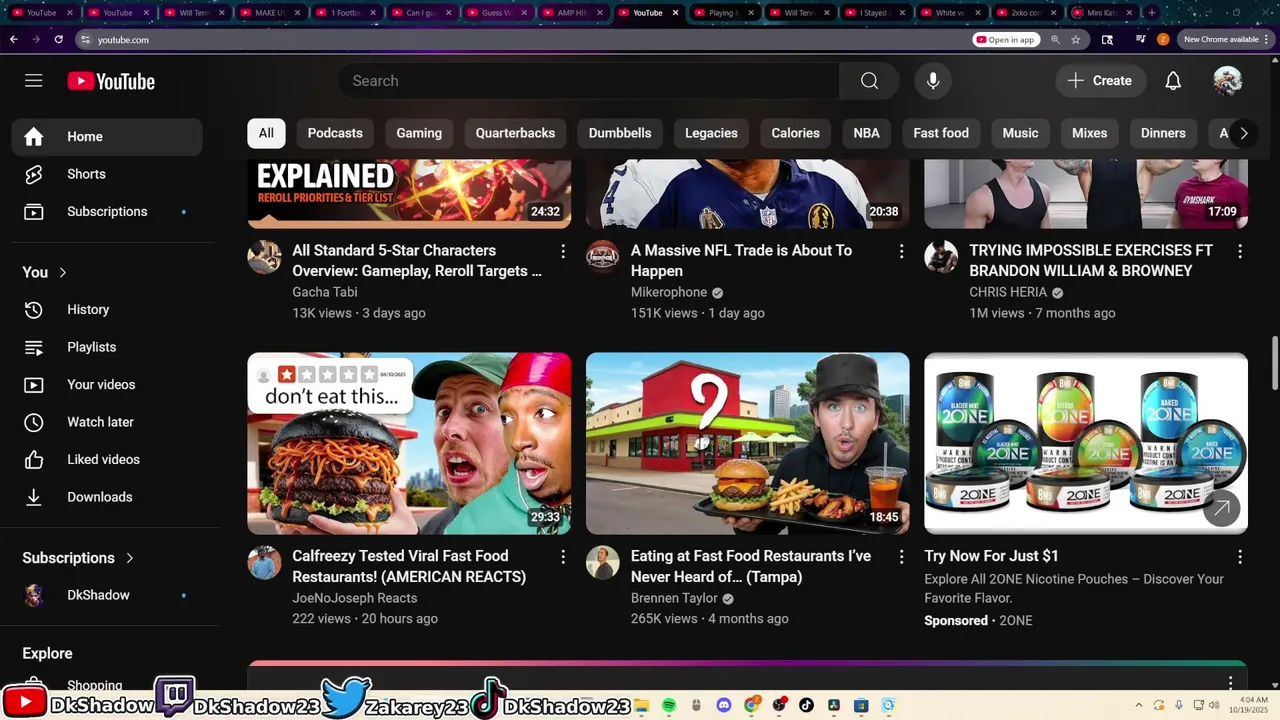Open Calfreezy fast food video thumbnail

tap(409, 443)
